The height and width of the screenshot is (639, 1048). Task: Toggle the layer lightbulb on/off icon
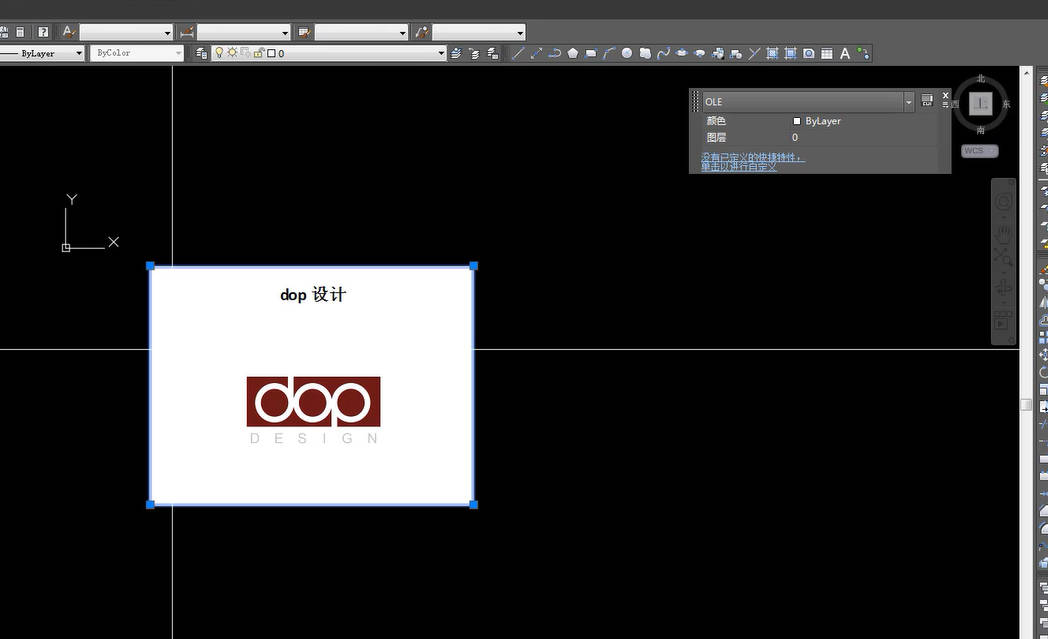pos(219,52)
